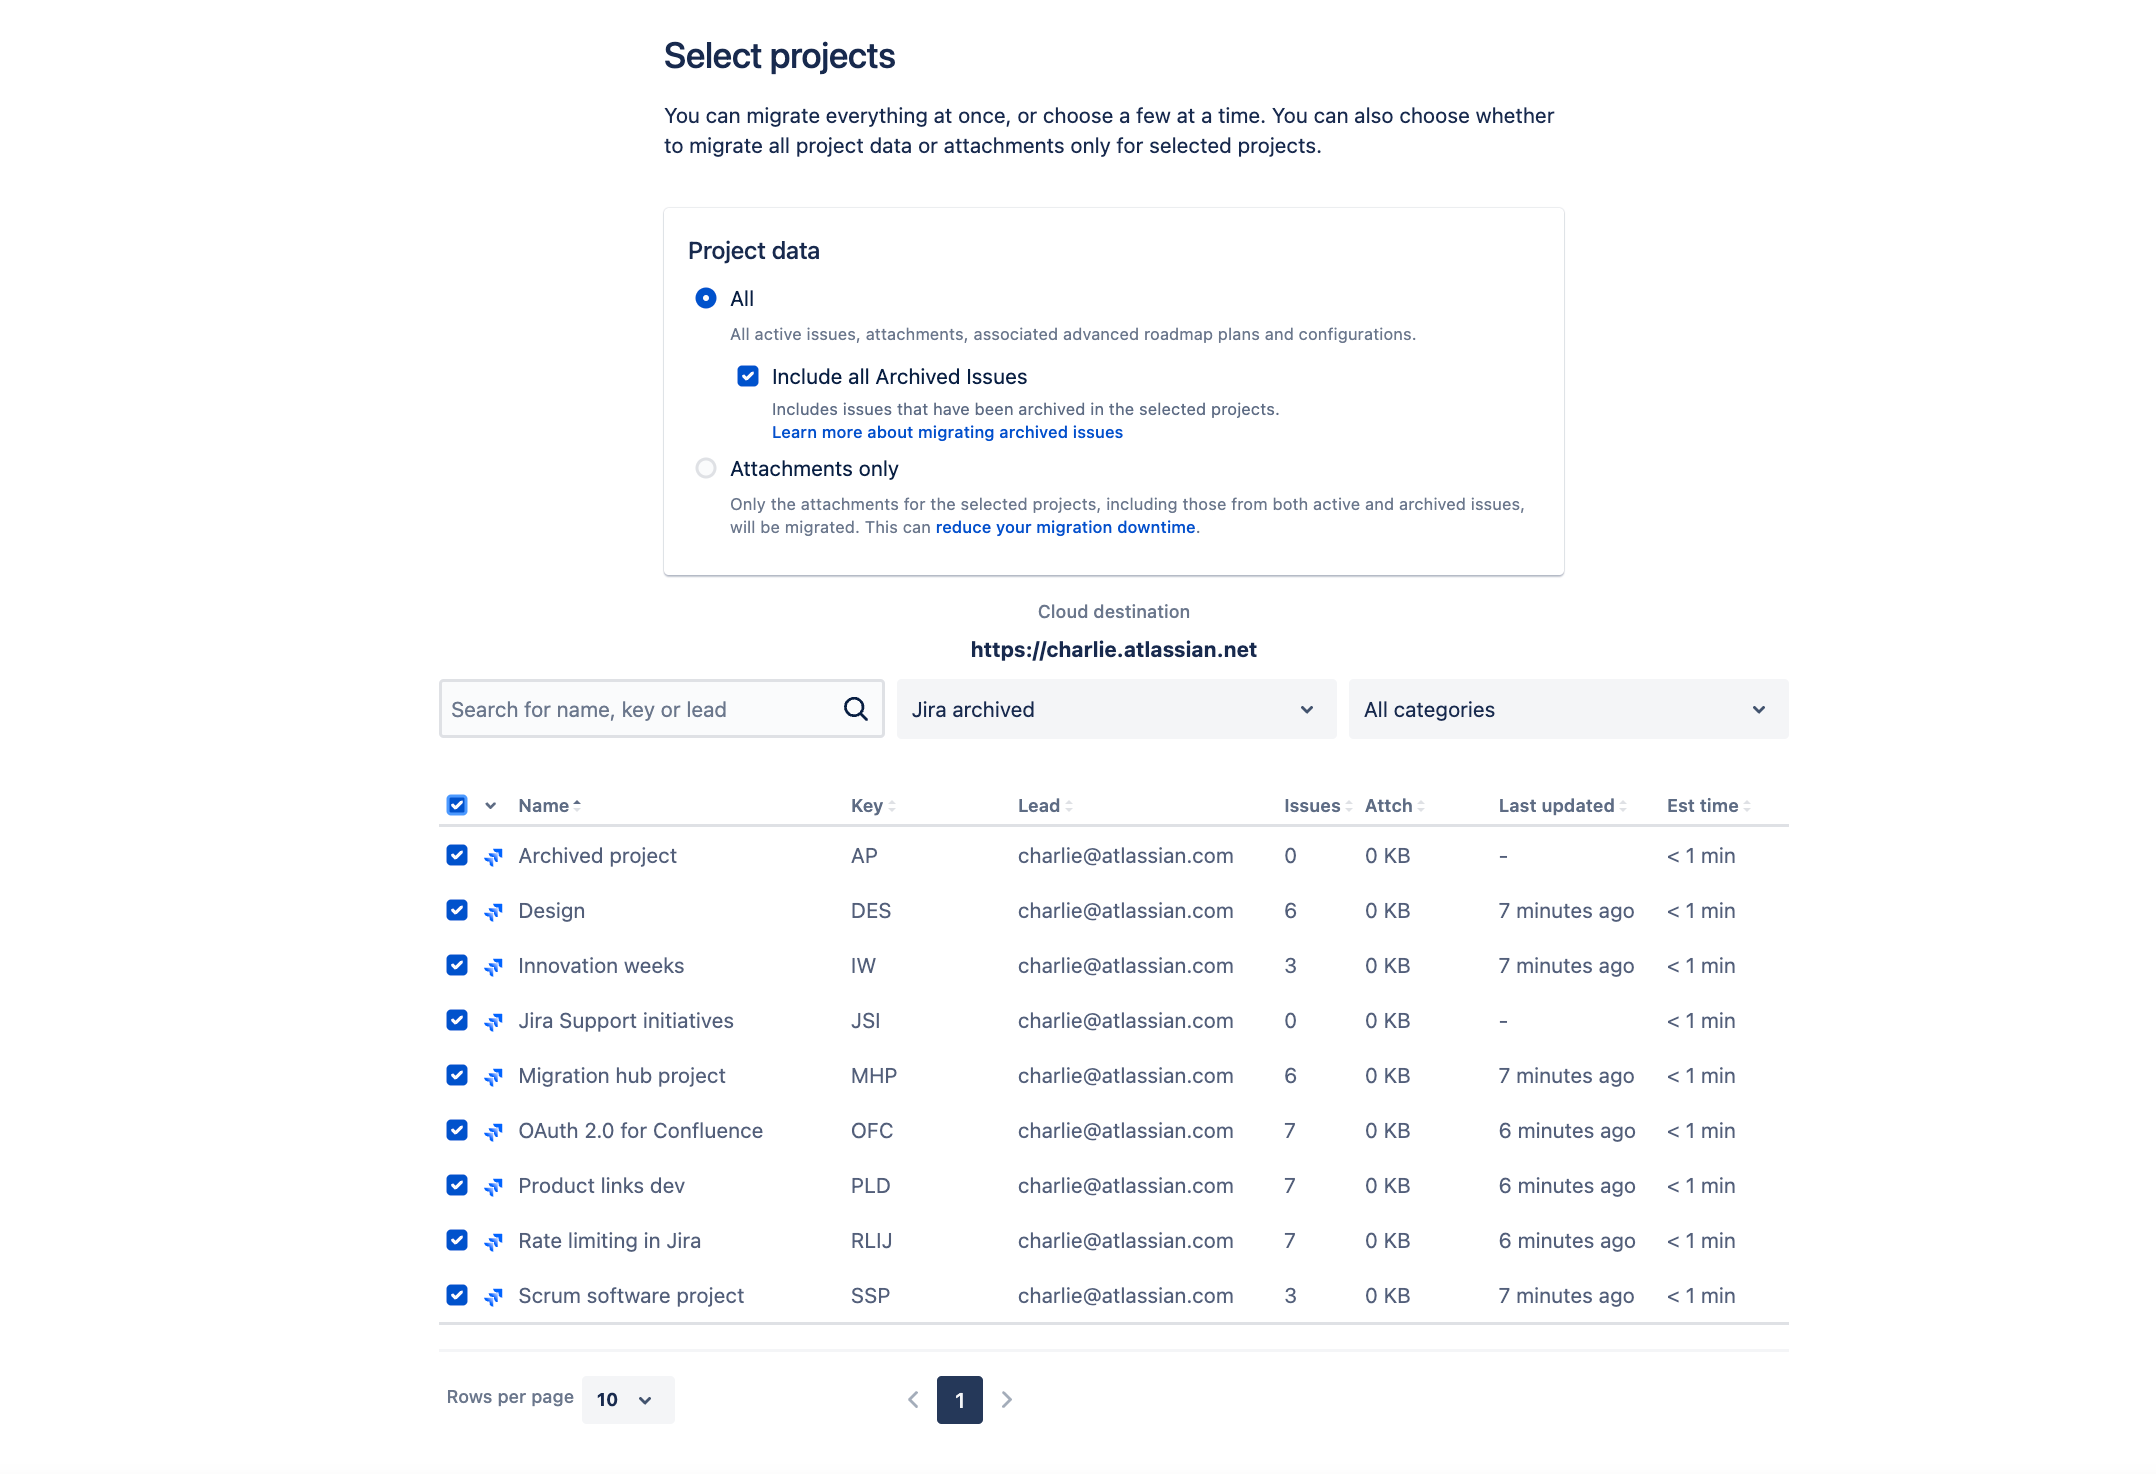Change Rows per page using the 10 dropdown
Image resolution: width=2156 pixels, height=1474 pixels.
(x=627, y=1399)
